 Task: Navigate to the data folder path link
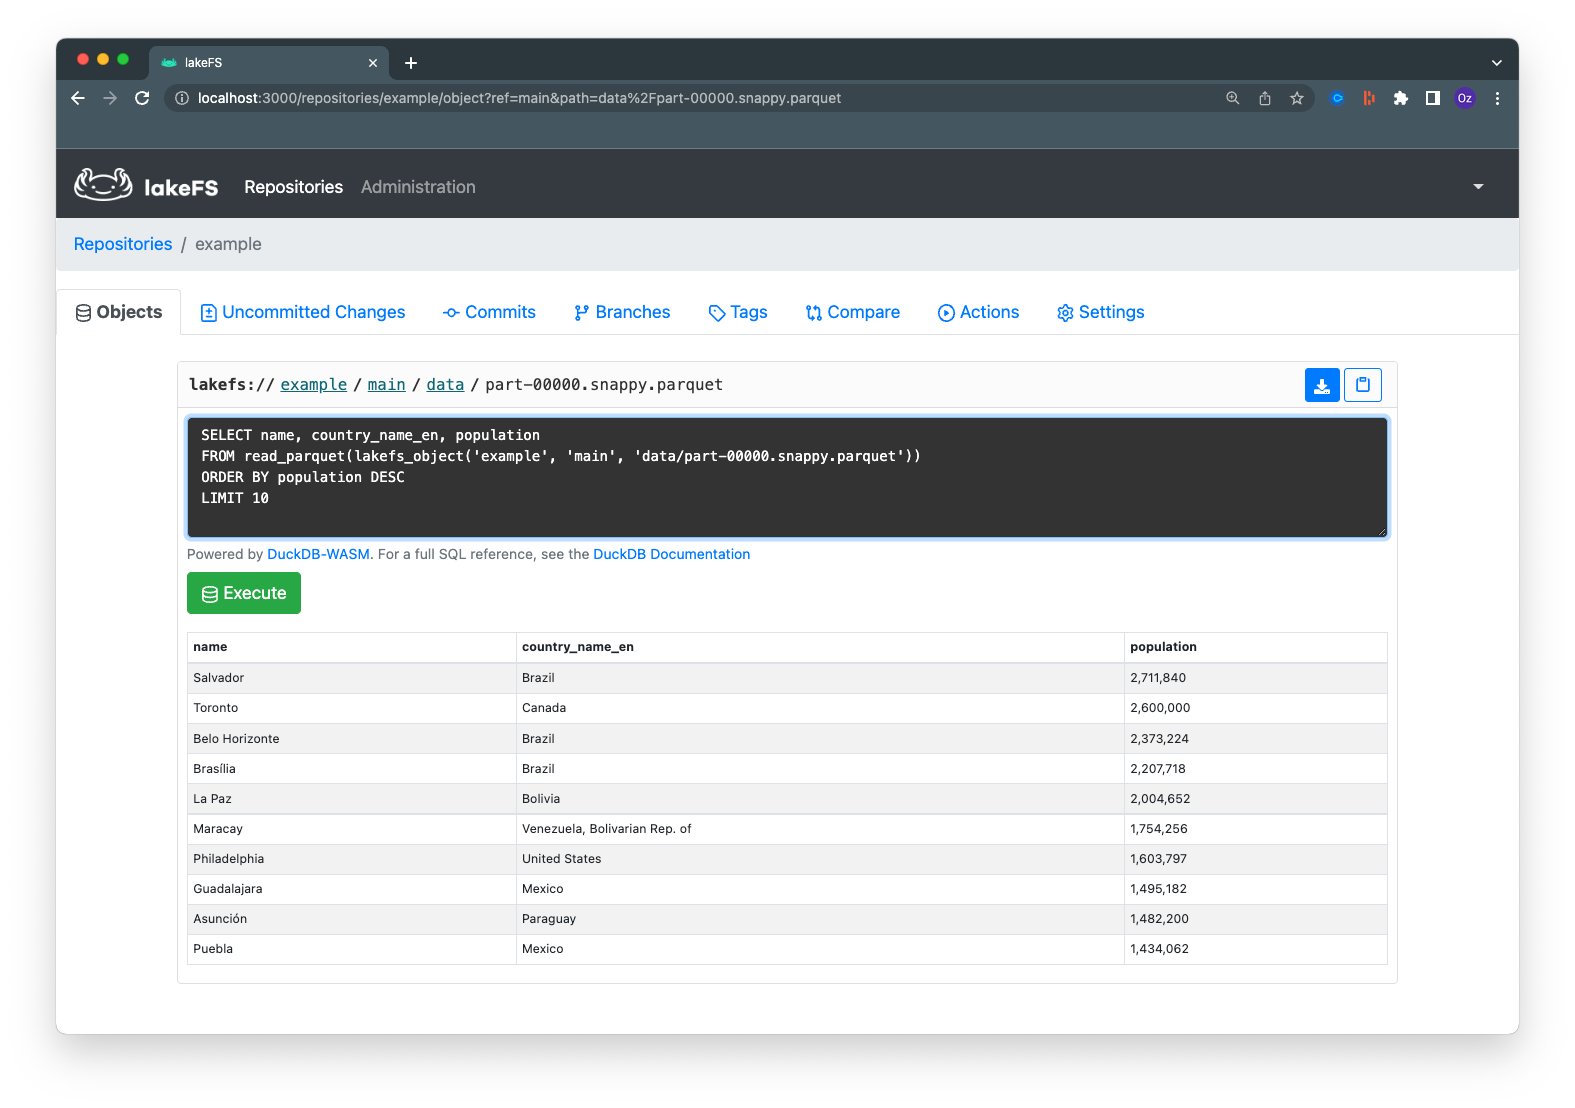[x=445, y=385]
